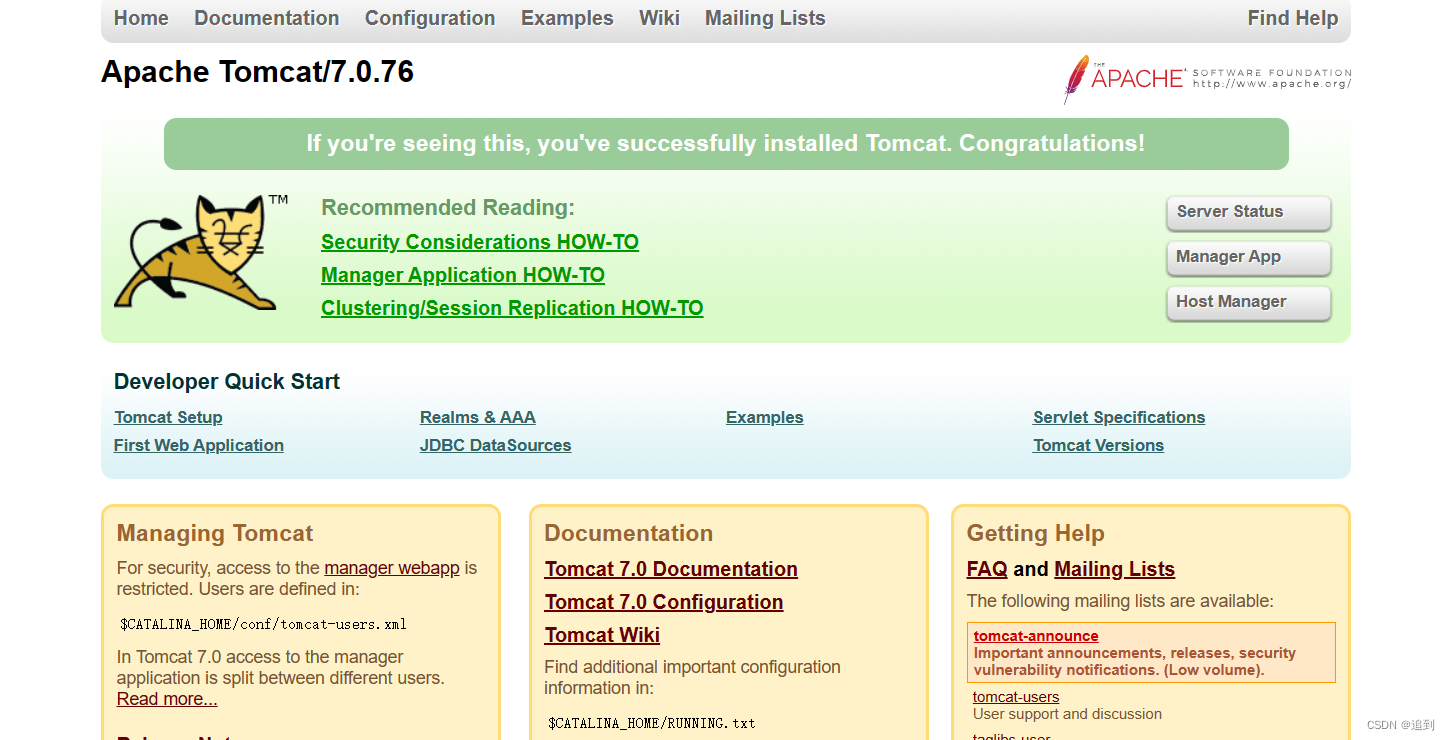Image resolution: width=1450 pixels, height=740 pixels.
Task: Open the Tomcat Versions link
Action: (x=1099, y=445)
